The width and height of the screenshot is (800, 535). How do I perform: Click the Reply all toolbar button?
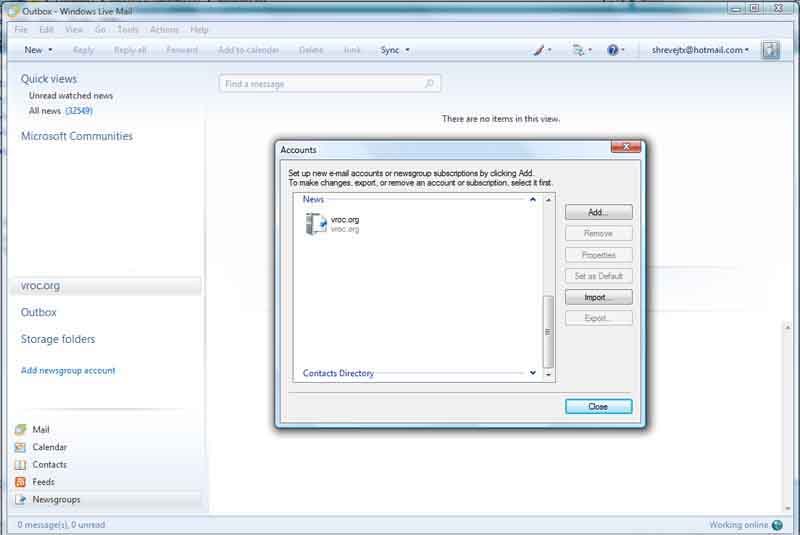(x=130, y=50)
